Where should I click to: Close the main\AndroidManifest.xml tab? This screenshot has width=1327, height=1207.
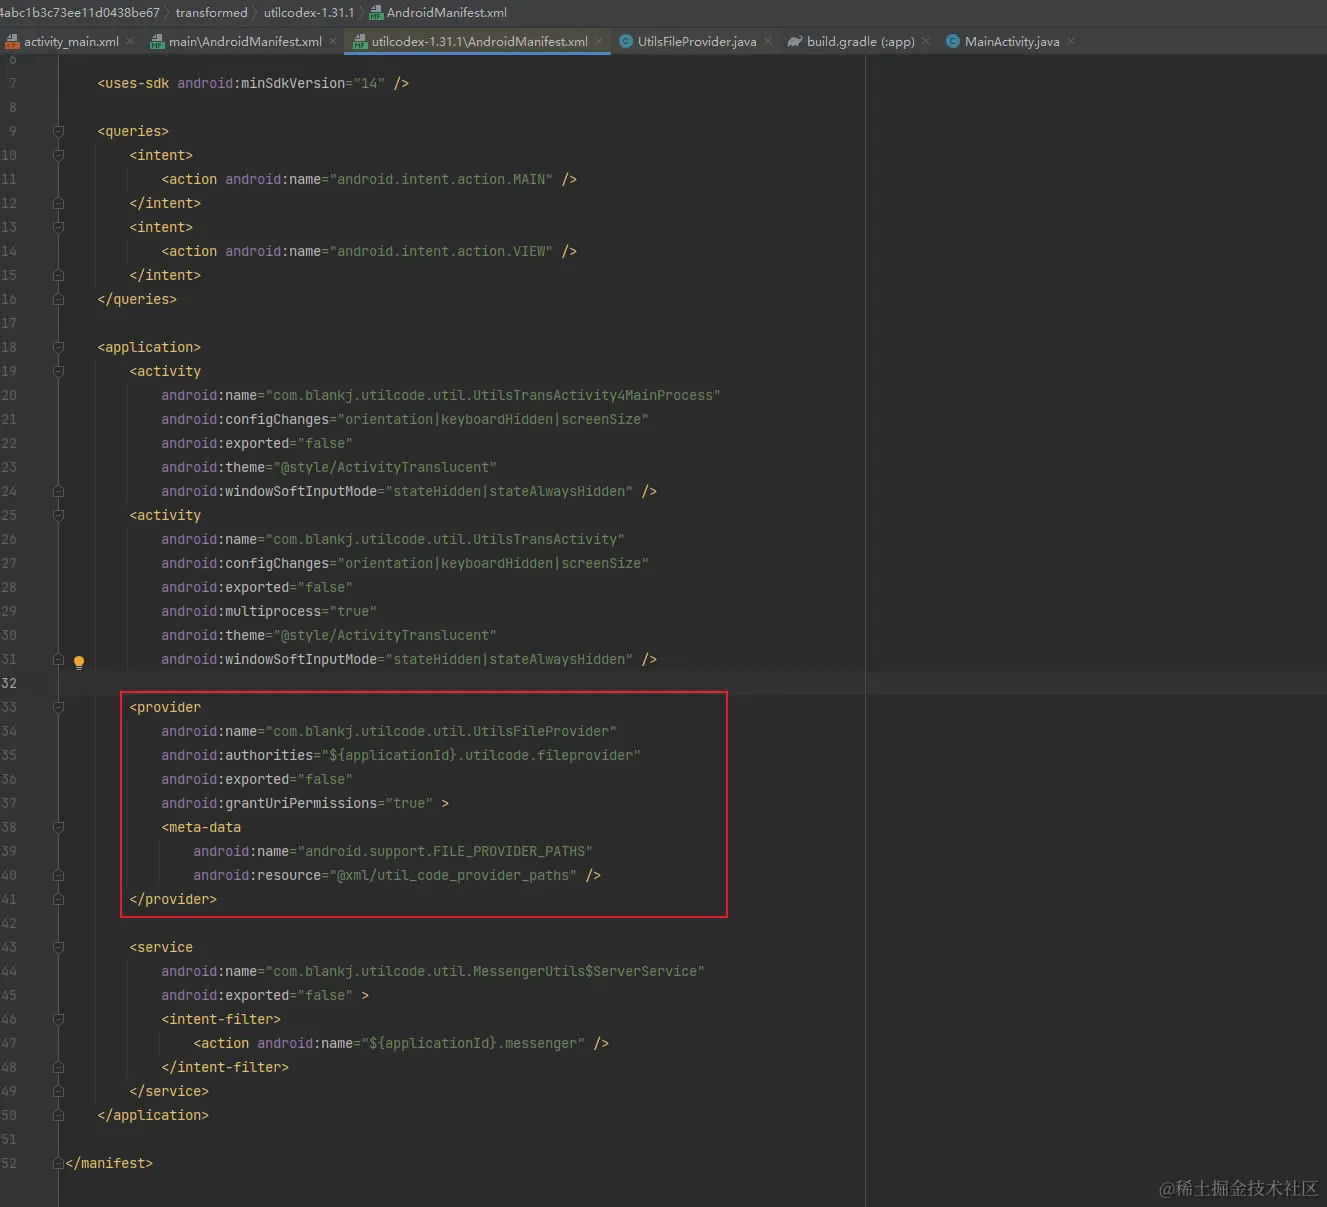(x=333, y=41)
